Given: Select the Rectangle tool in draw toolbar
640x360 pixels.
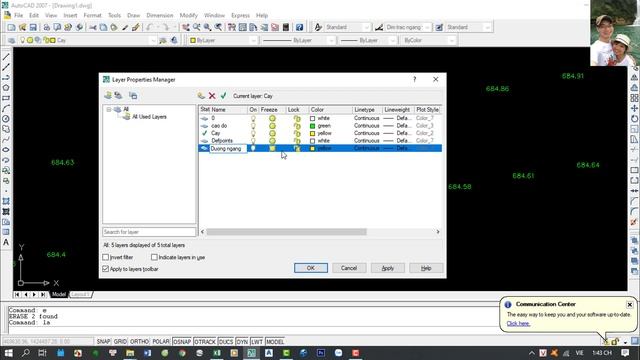Looking at the screenshot, I should click(6, 98).
